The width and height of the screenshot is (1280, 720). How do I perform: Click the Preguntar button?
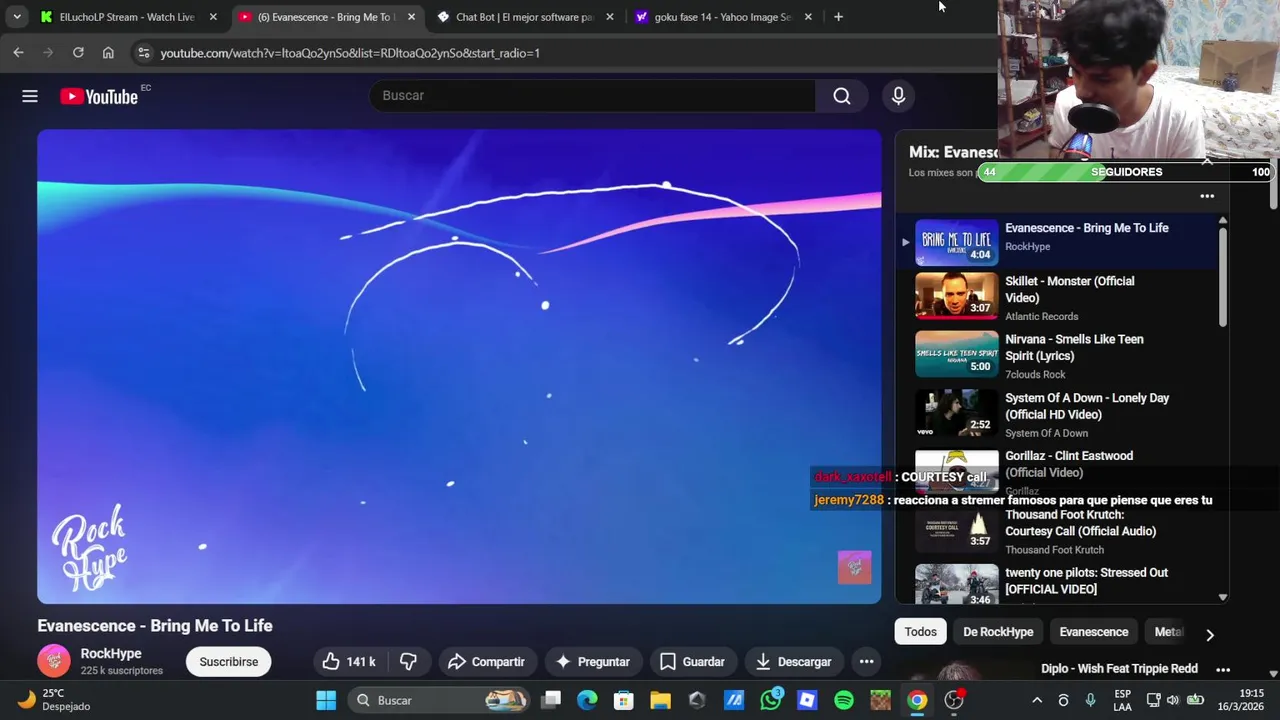point(593,662)
